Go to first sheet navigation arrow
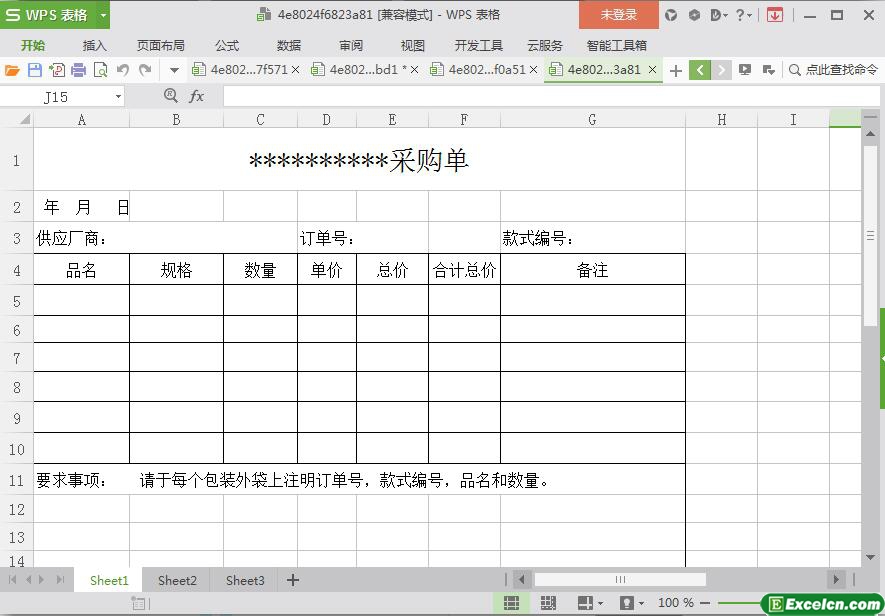 click(12, 579)
